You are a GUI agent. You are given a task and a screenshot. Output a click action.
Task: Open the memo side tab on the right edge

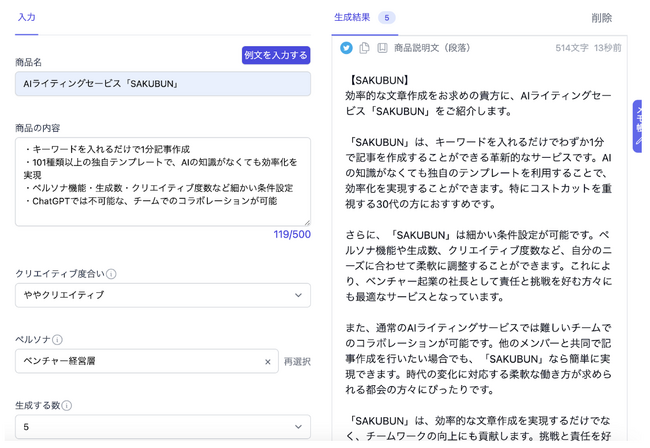pyautogui.click(x=638, y=126)
